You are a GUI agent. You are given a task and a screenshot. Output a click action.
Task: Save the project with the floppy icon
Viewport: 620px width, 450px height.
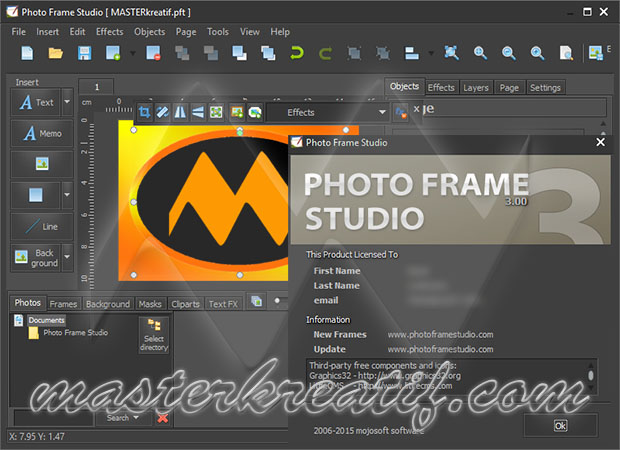(x=84, y=53)
